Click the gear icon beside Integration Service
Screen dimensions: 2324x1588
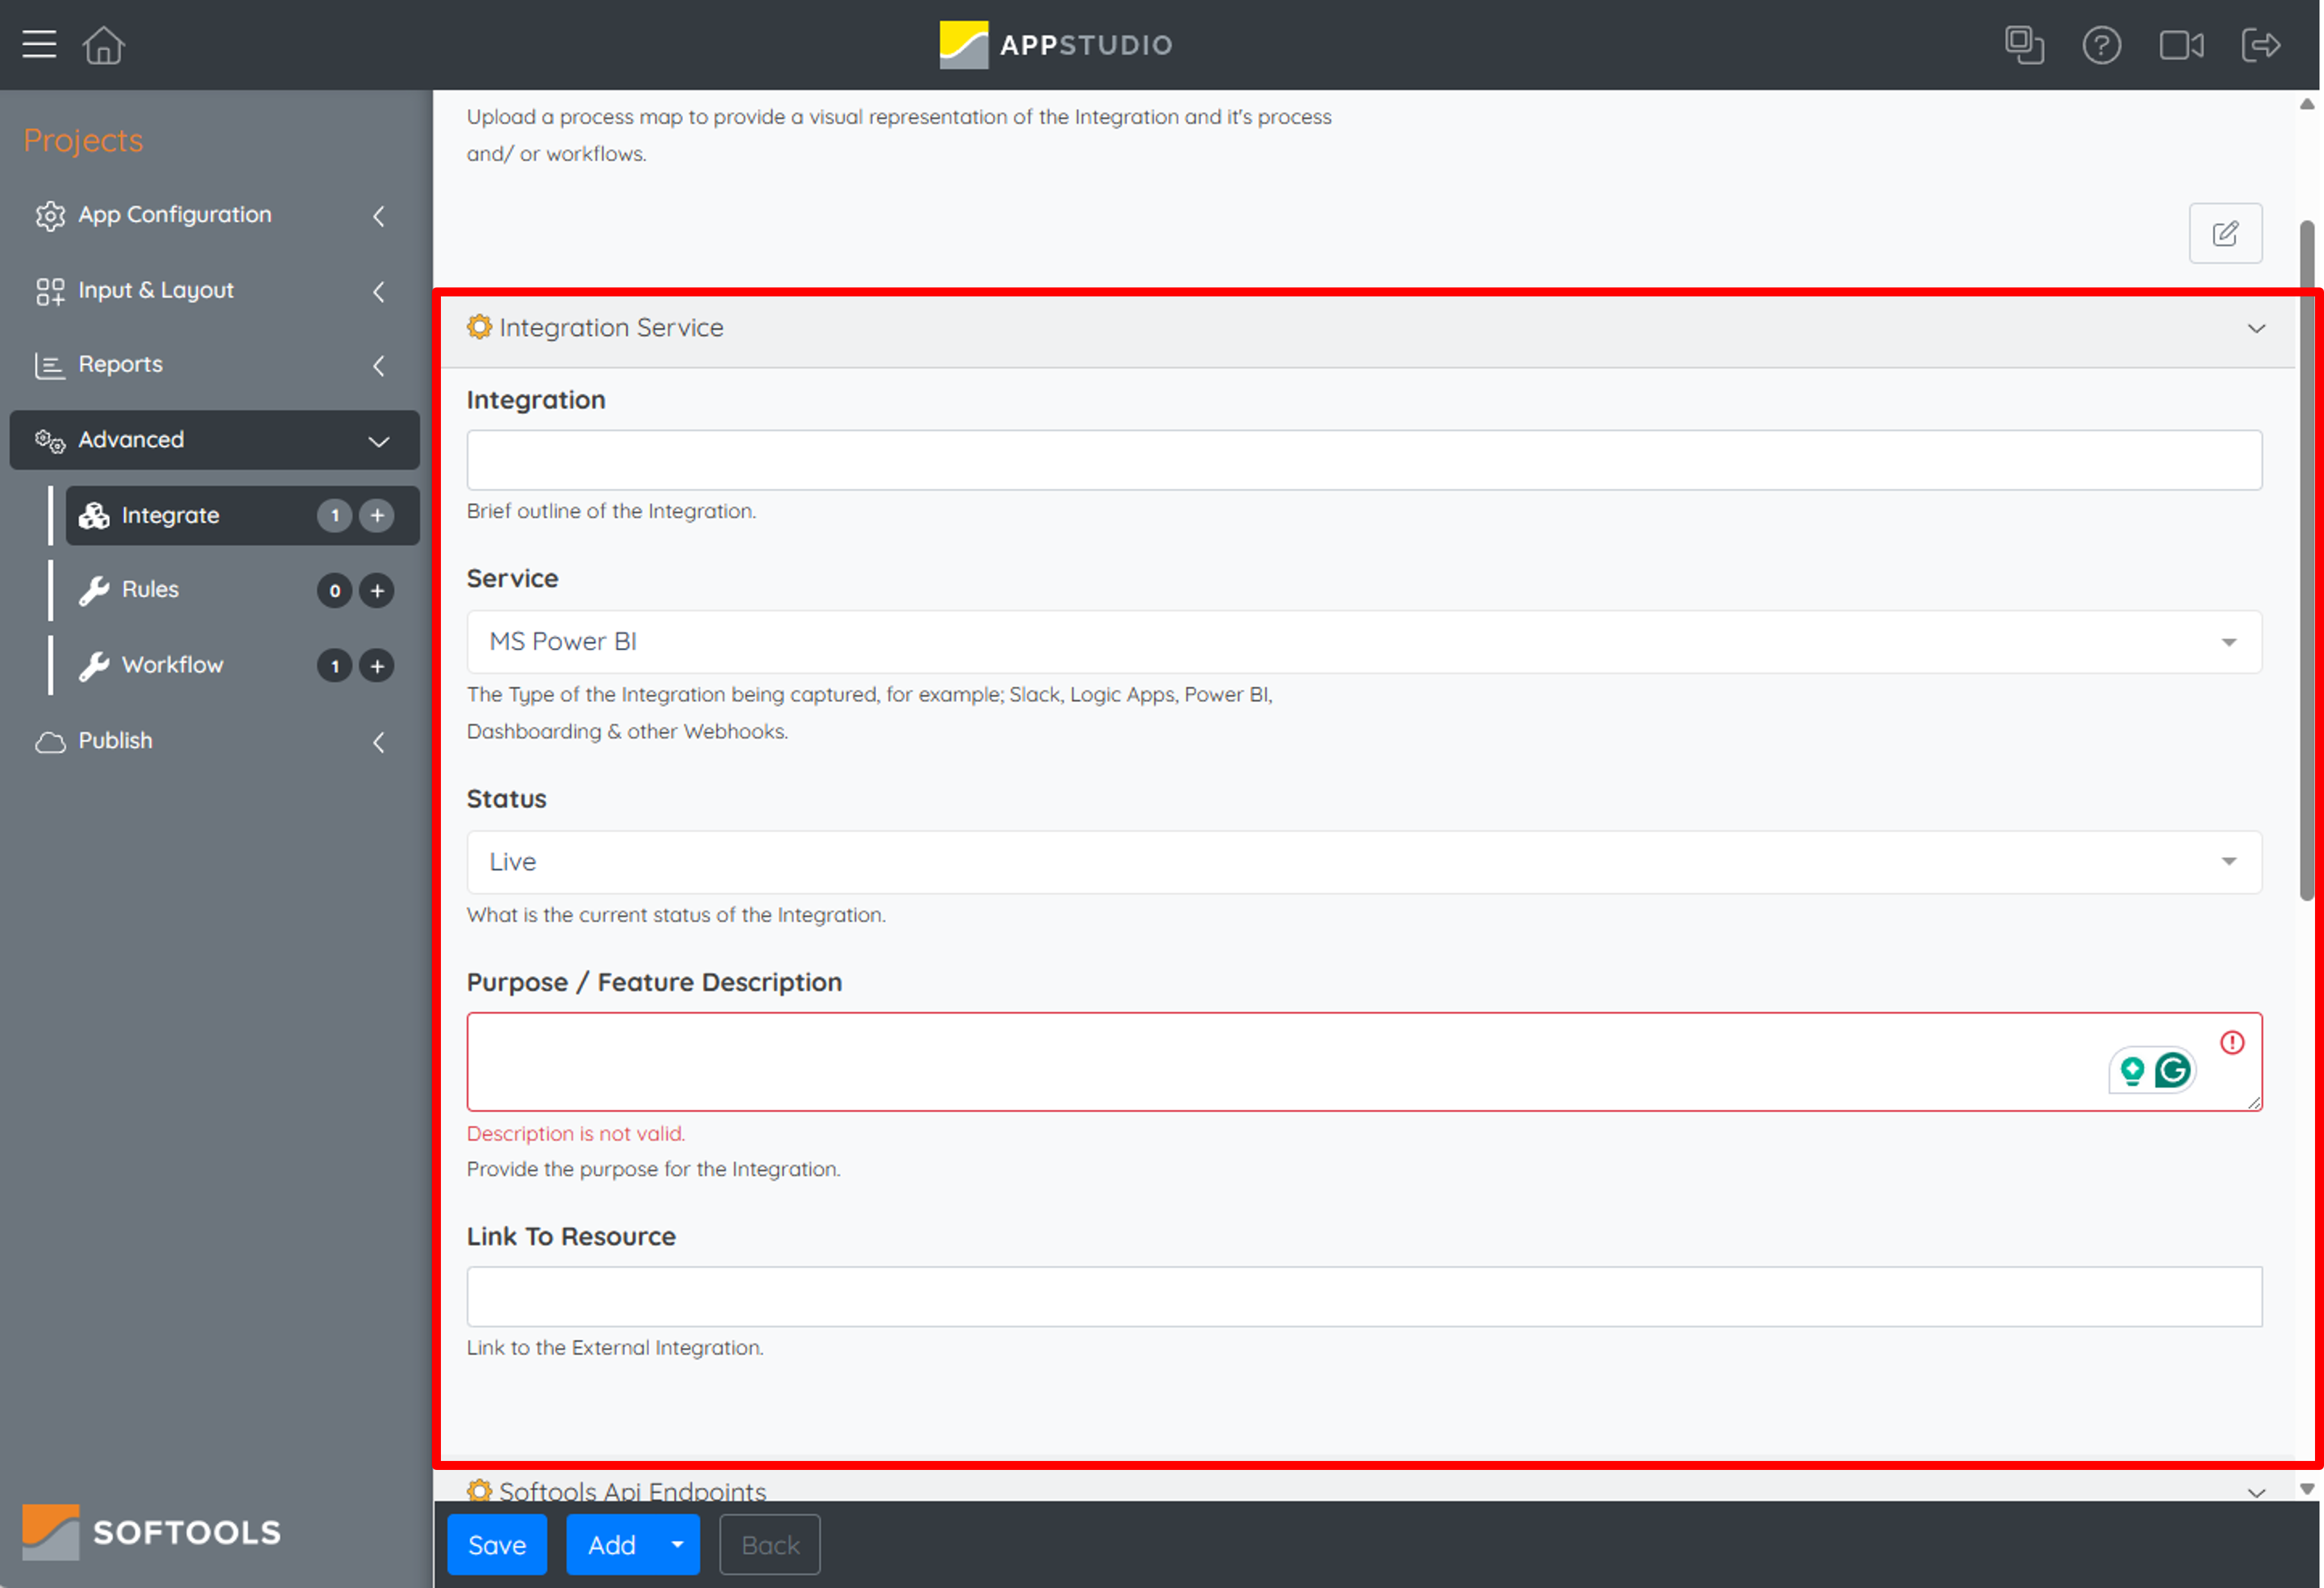(x=480, y=327)
